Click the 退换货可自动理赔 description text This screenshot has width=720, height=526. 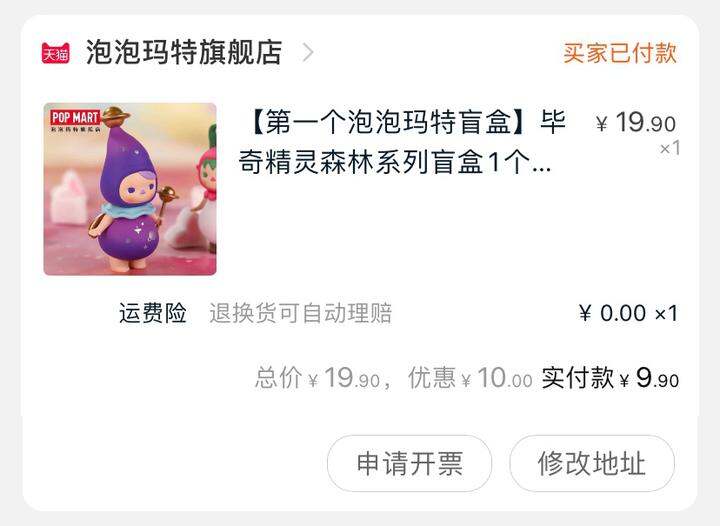tap(301, 313)
